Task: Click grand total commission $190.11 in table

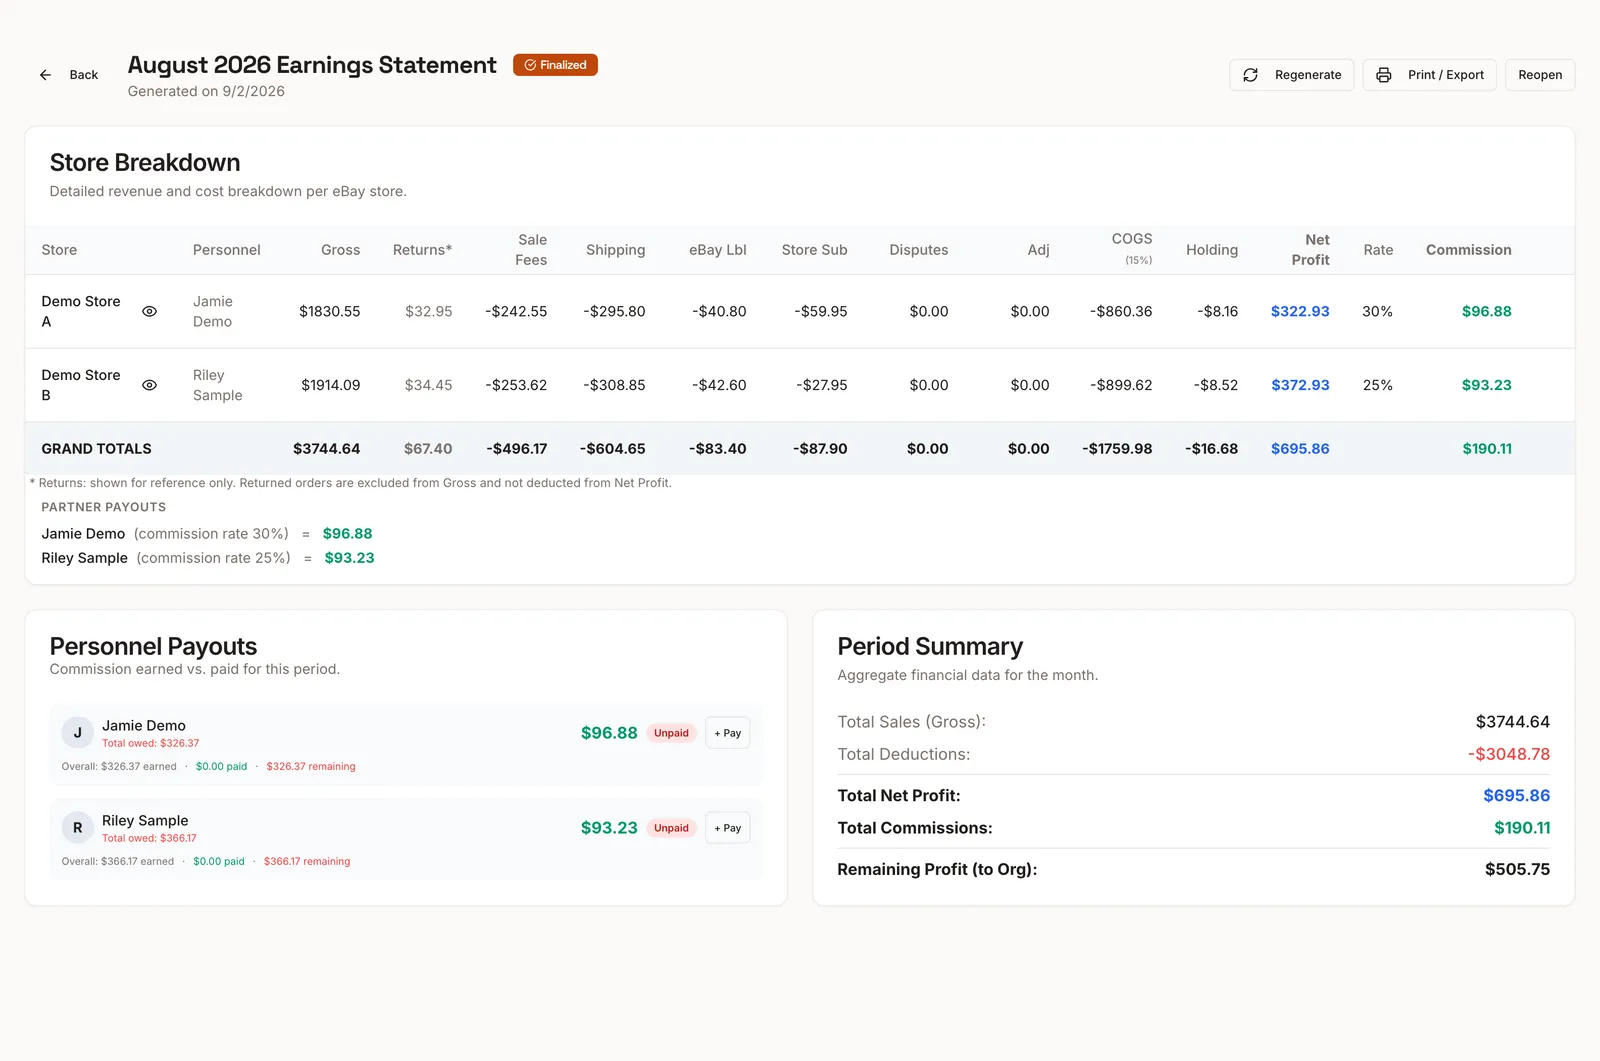Action: 1487,449
